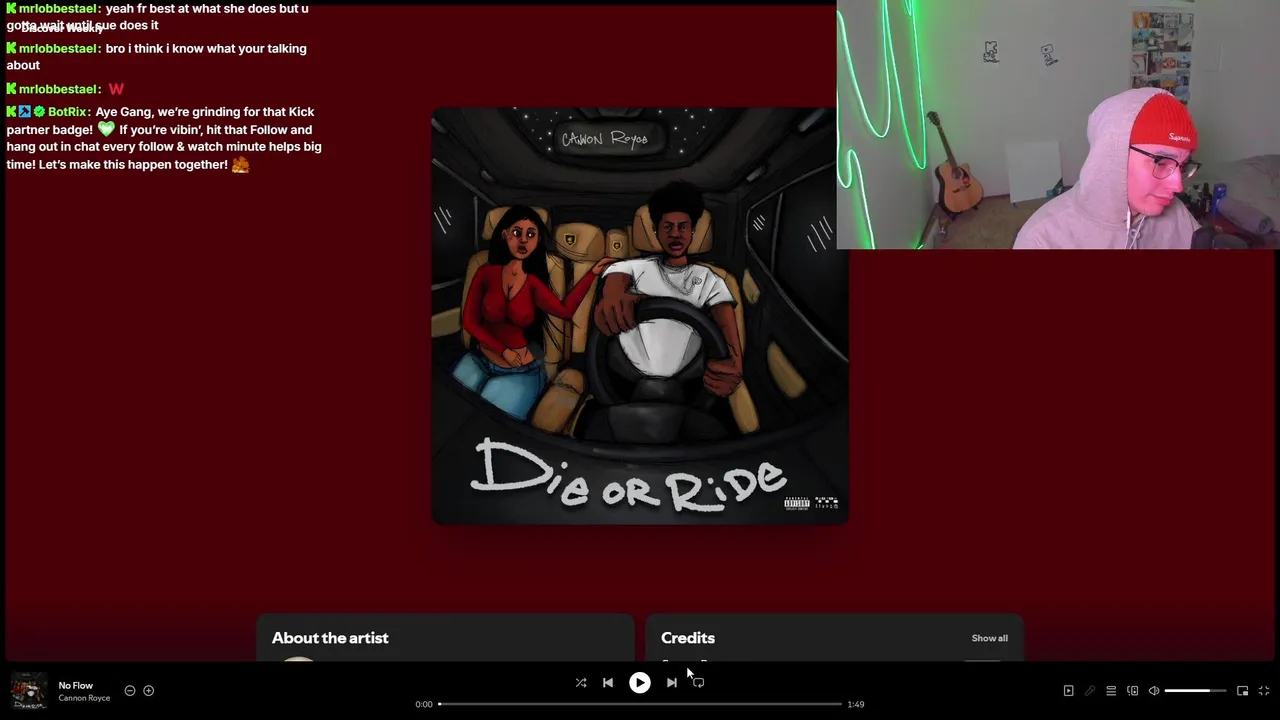Screen dimensions: 1280x720
Task: Skip to the previous track
Action: (608, 683)
